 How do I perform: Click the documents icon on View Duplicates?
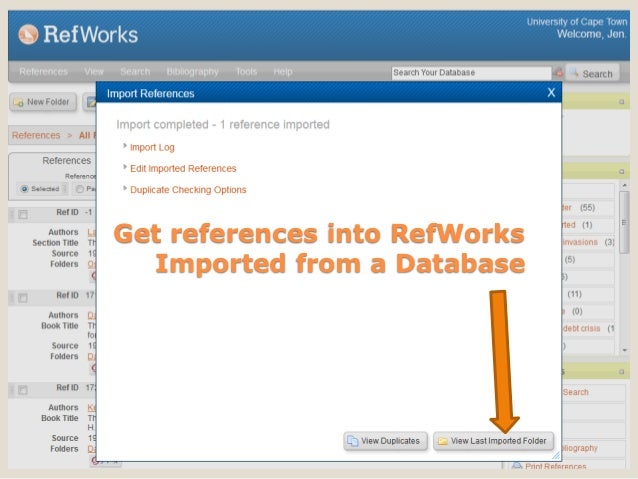click(x=352, y=441)
